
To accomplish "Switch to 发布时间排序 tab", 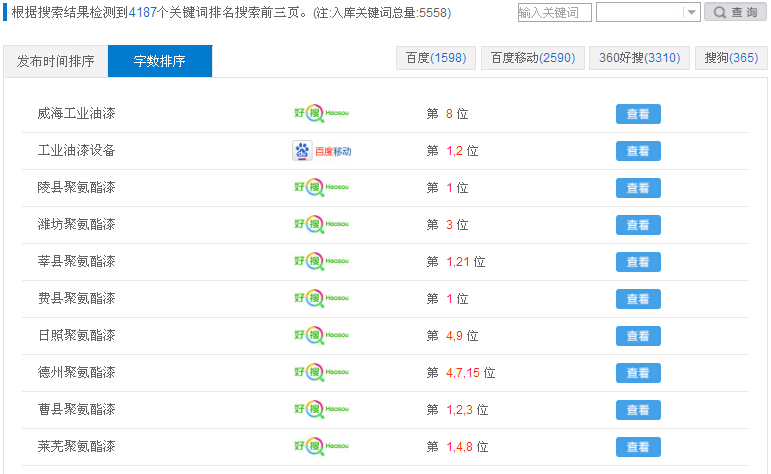I will pos(56,61).
